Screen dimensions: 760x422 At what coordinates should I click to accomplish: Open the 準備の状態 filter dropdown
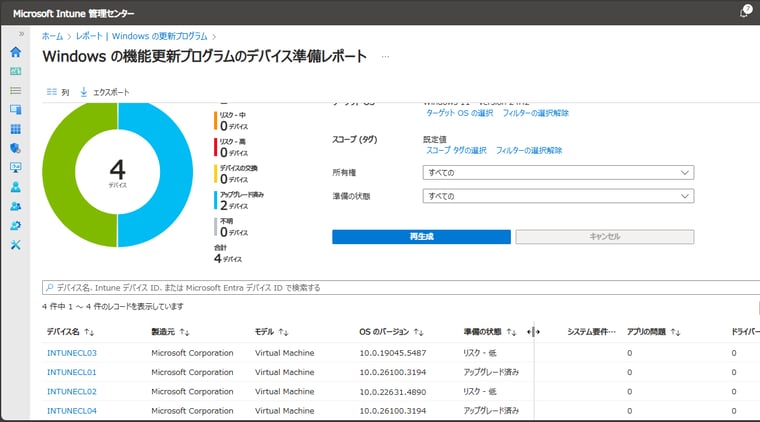[558, 196]
